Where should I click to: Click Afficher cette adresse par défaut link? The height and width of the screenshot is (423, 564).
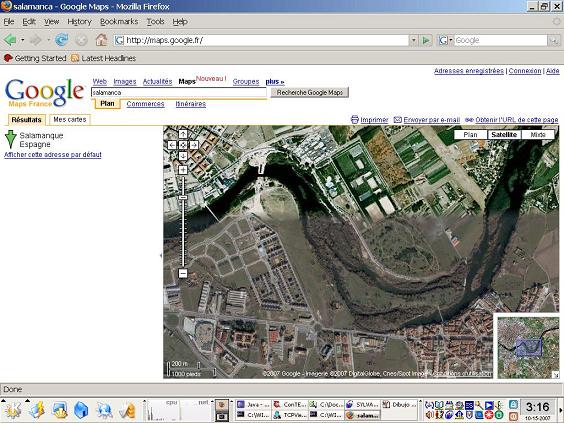coord(53,155)
